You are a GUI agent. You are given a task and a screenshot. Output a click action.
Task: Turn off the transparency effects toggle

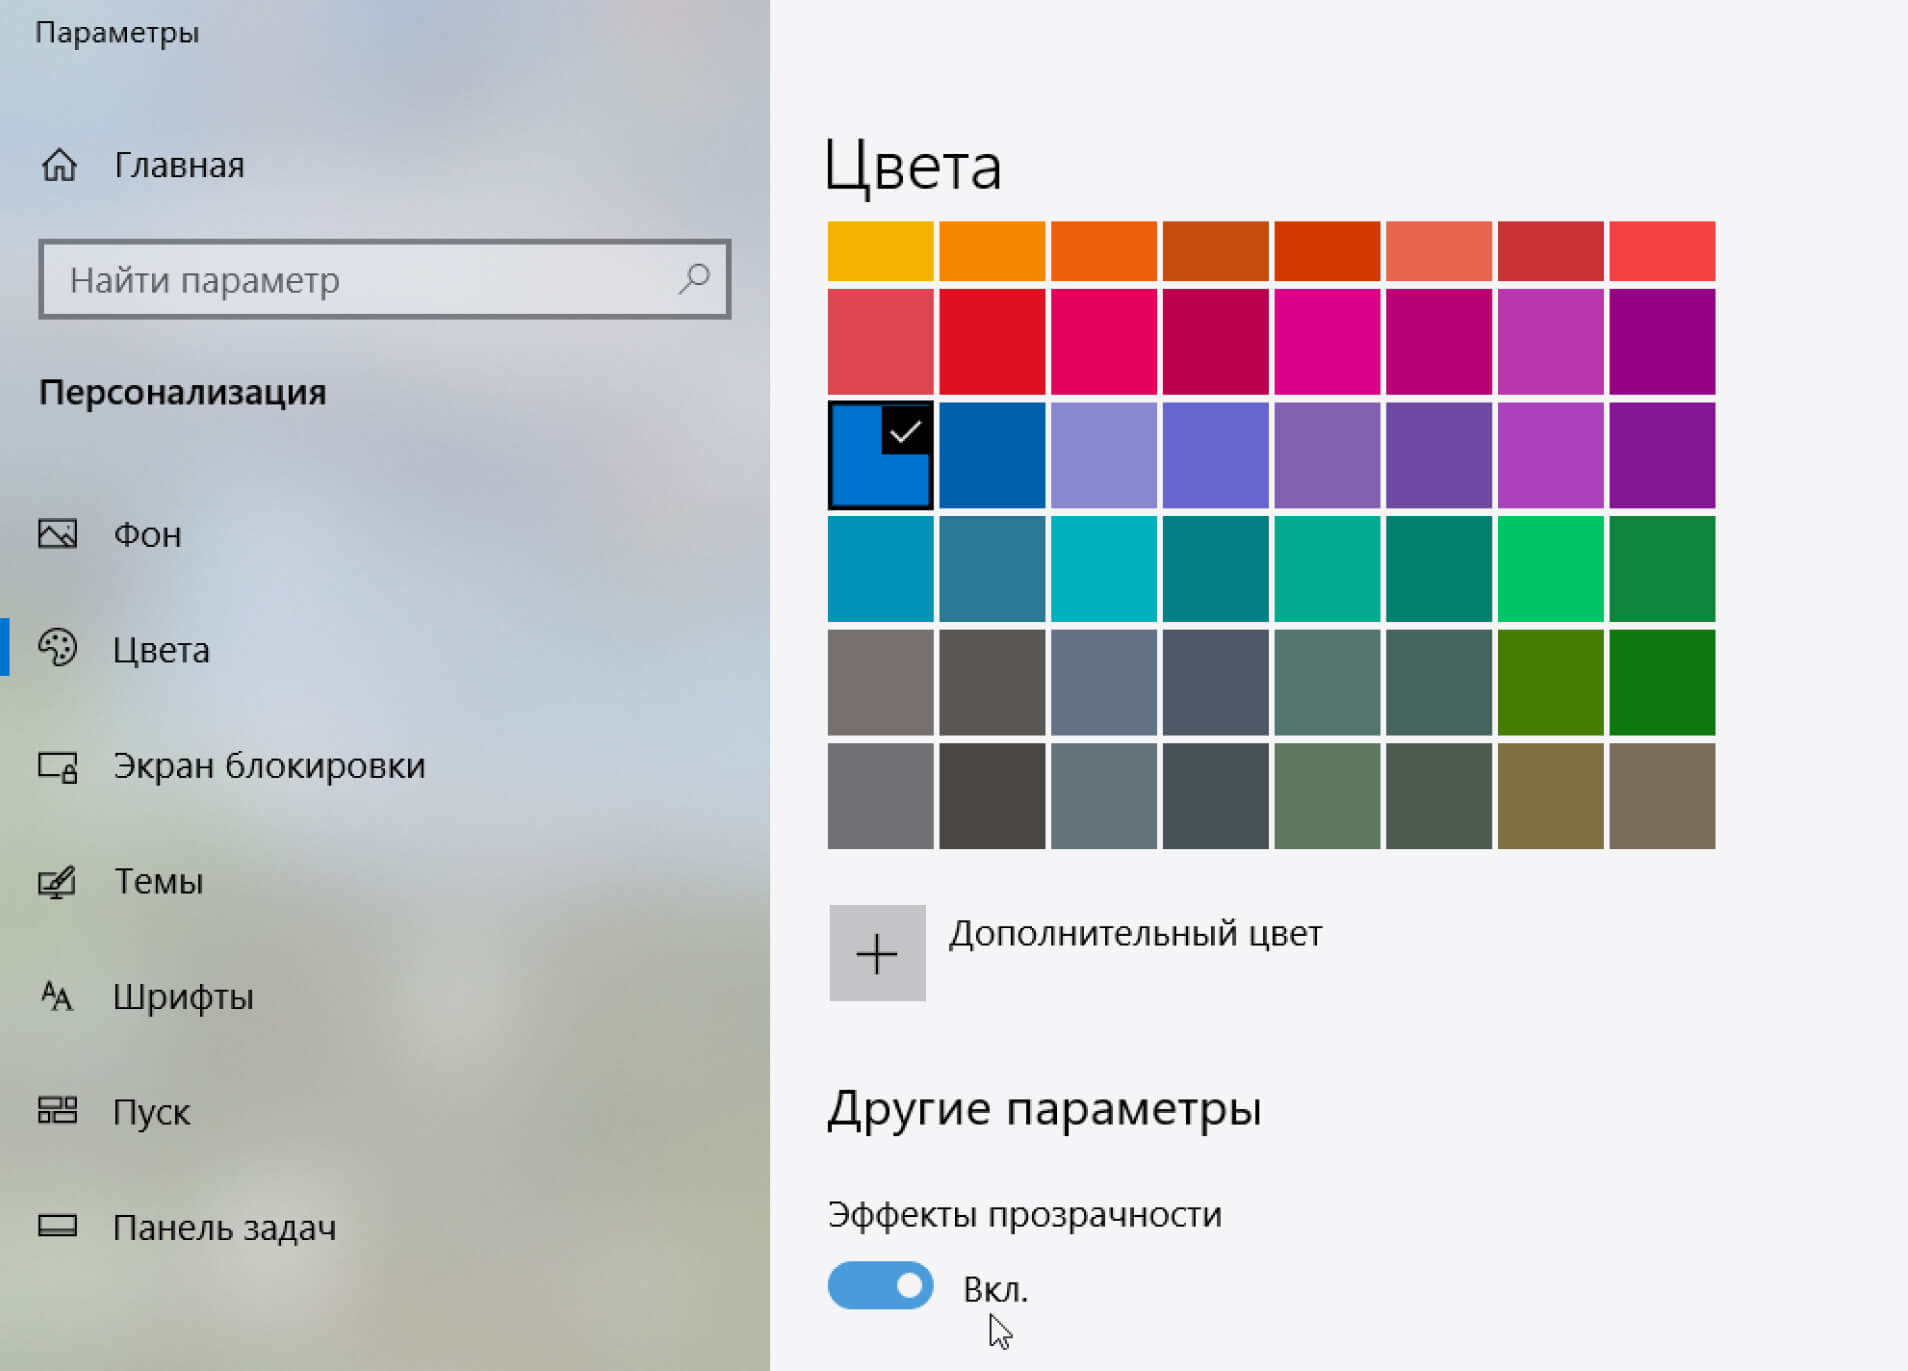(x=880, y=1286)
